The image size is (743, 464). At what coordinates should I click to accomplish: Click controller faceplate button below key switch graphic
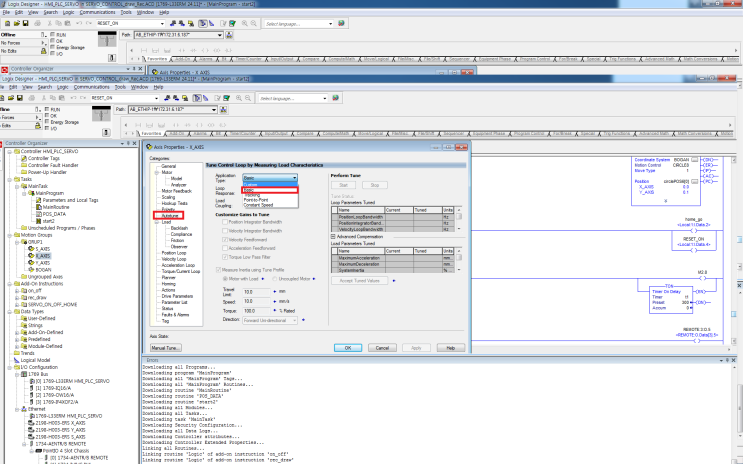[106, 133]
